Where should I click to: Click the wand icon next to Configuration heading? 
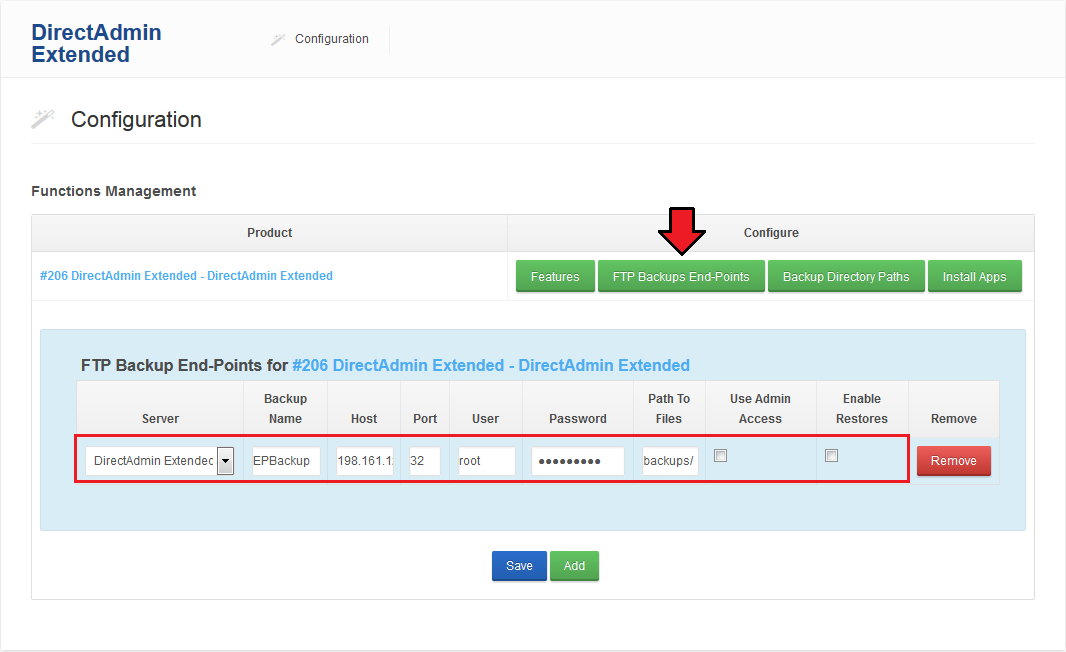click(x=42, y=119)
